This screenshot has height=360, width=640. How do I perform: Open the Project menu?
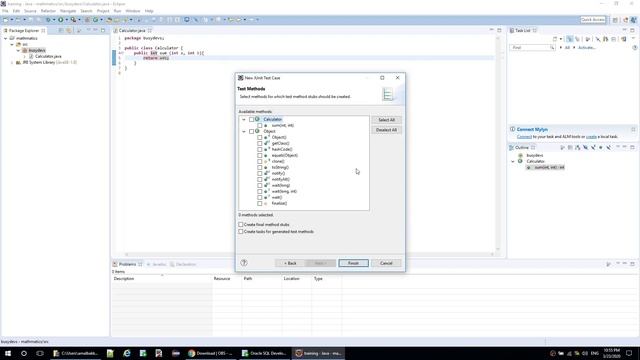click(103, 11)
